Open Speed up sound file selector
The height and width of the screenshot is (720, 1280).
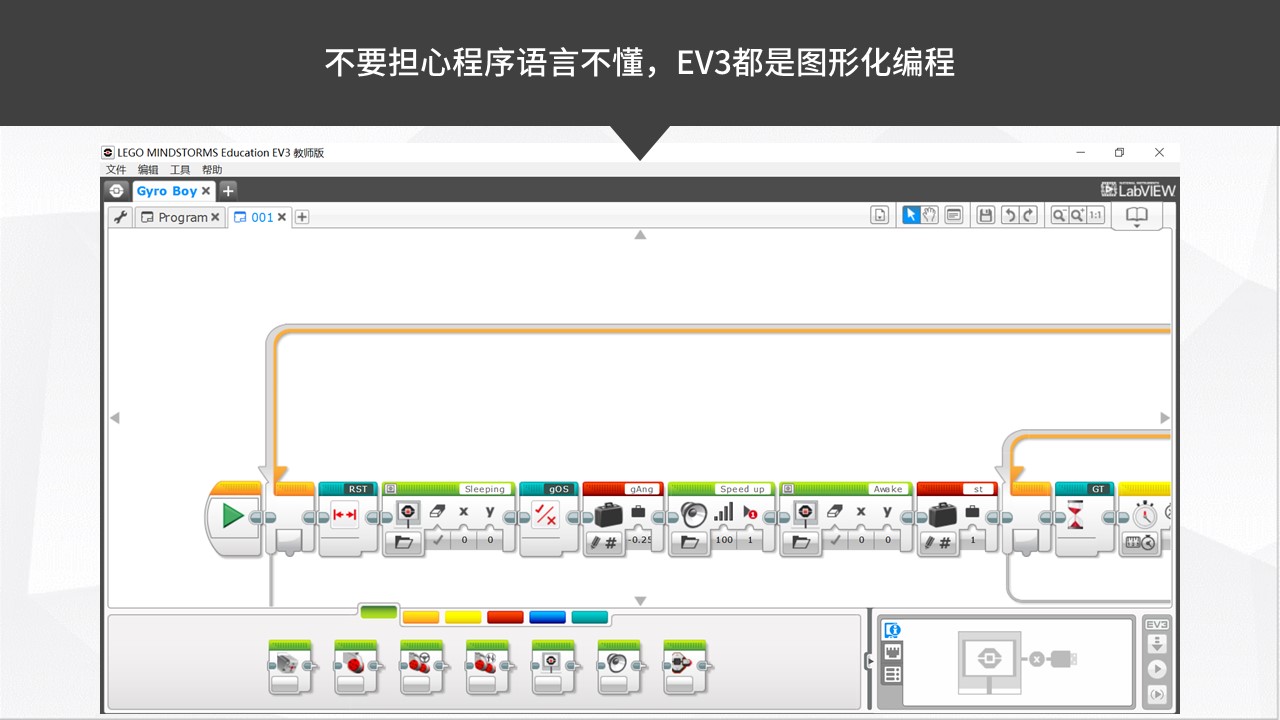[689, 541]
